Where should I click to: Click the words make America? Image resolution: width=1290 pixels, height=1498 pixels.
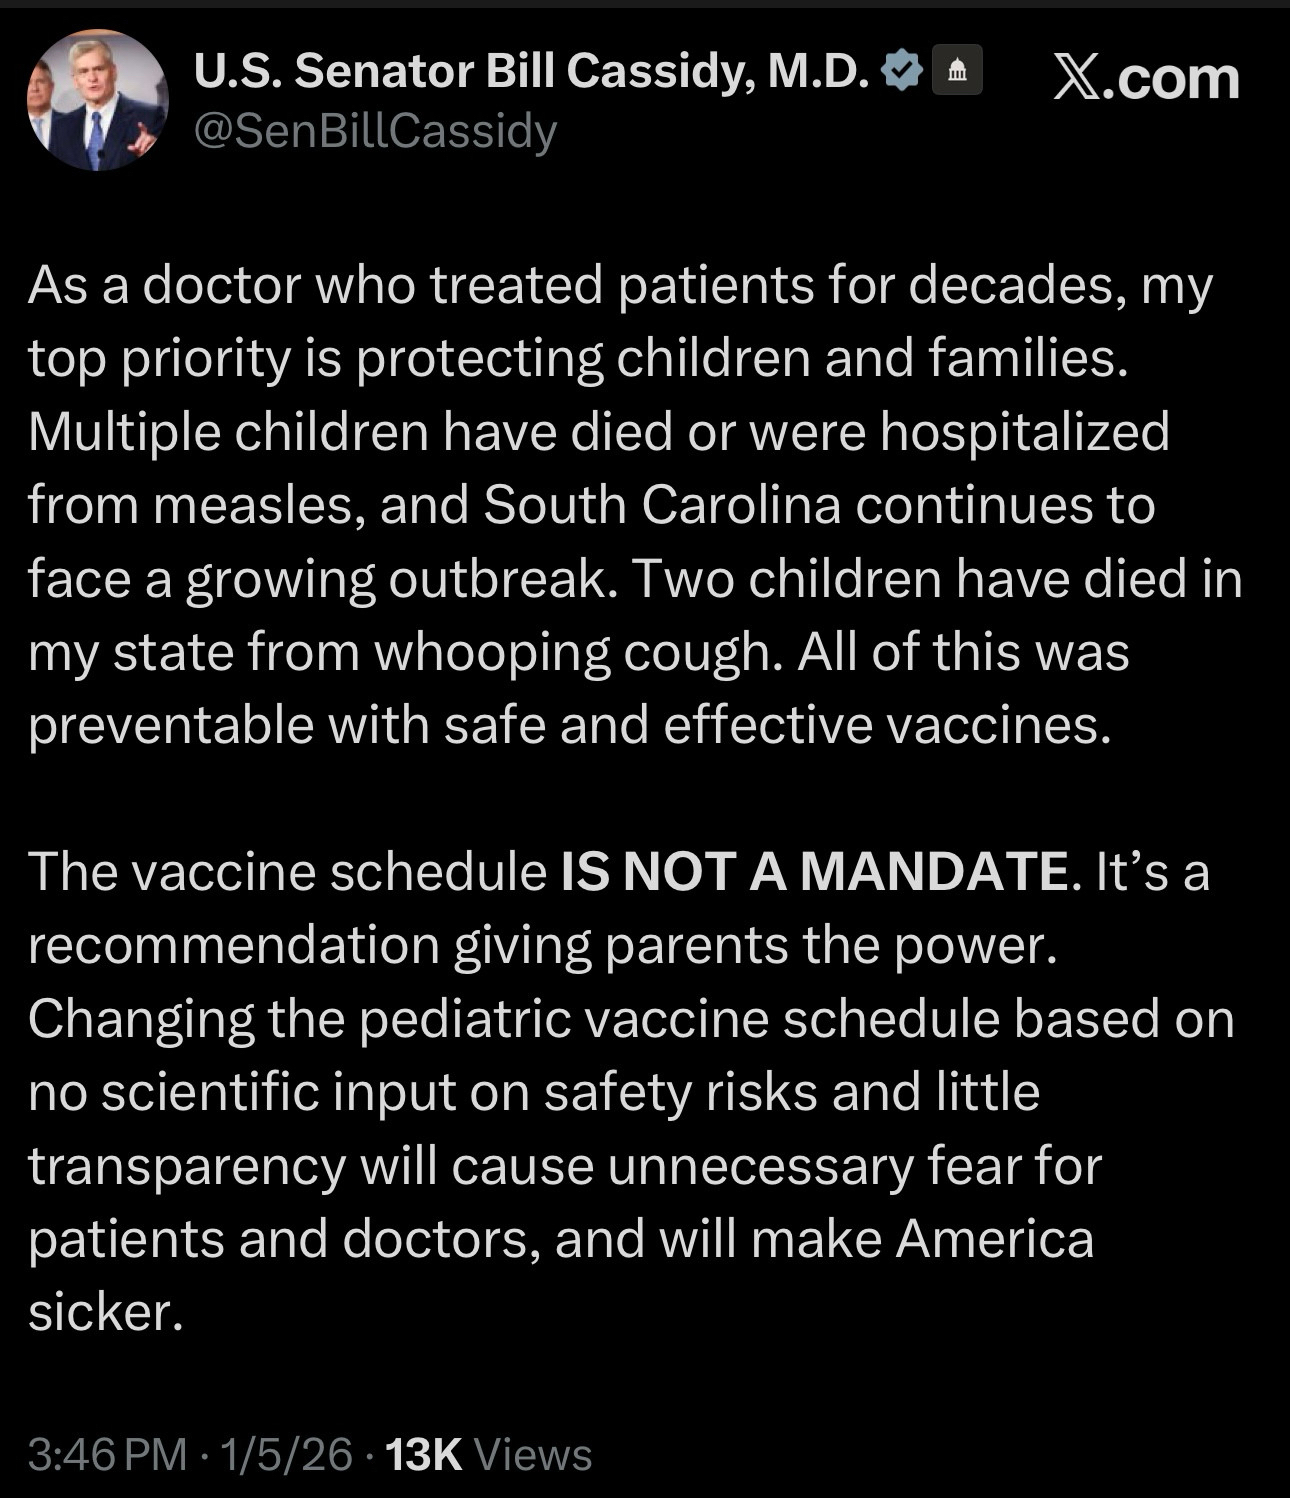pyautogui.click(x=922, y=1239)
